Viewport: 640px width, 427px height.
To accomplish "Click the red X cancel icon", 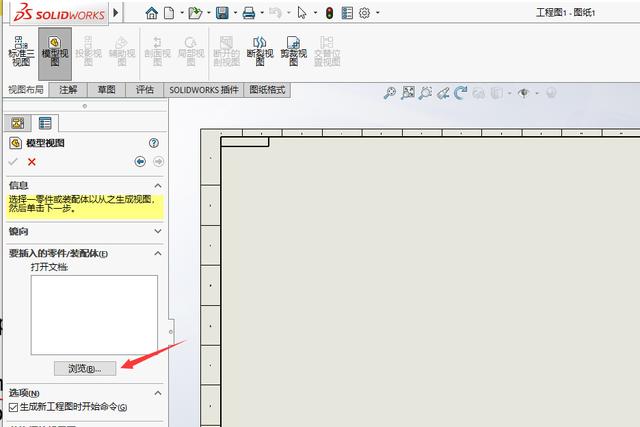I will point(31,162).
